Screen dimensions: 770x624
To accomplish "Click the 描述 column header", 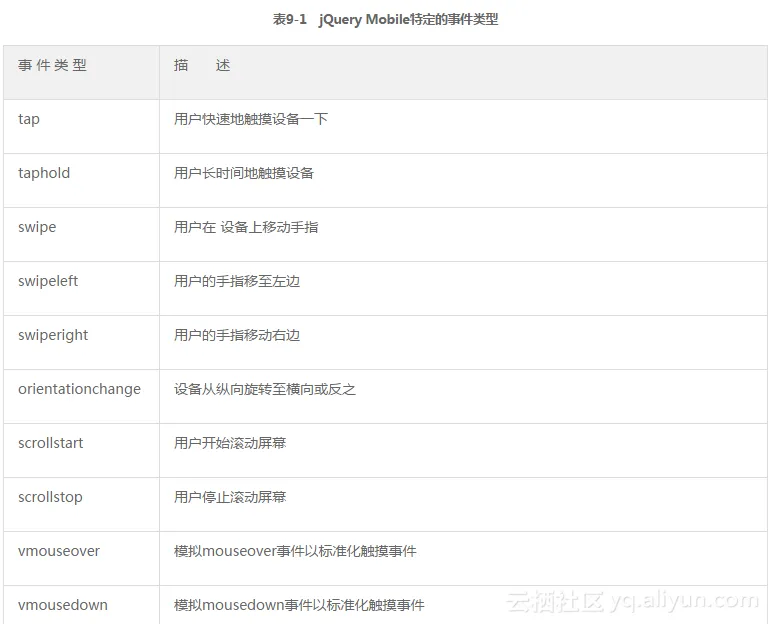I will tap(464, 73).
